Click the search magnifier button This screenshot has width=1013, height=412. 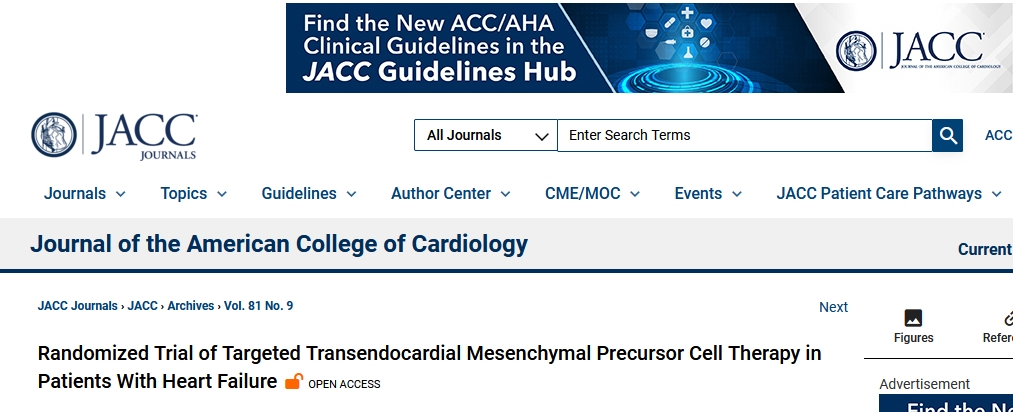[x=947, y=135]
